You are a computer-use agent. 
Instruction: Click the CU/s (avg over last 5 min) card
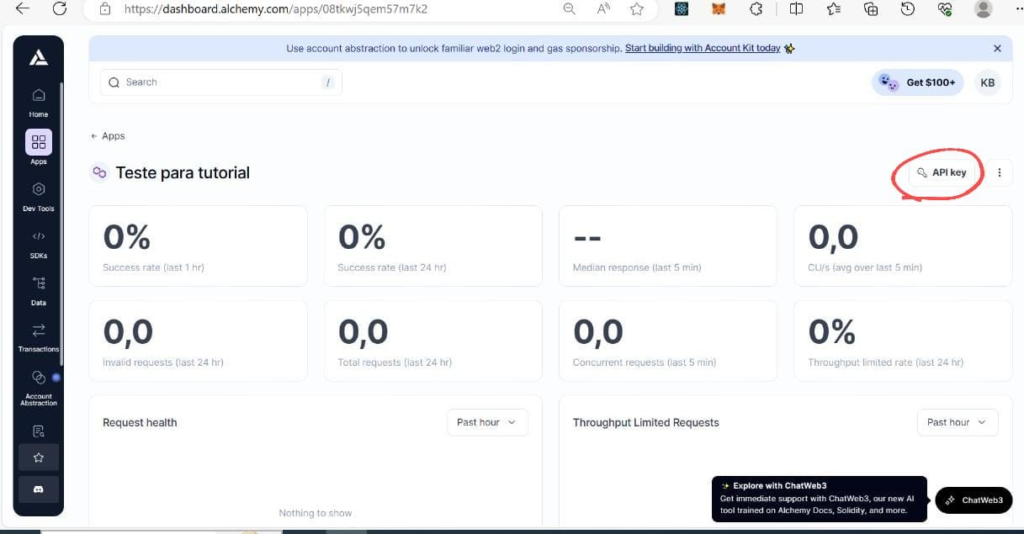903,246
